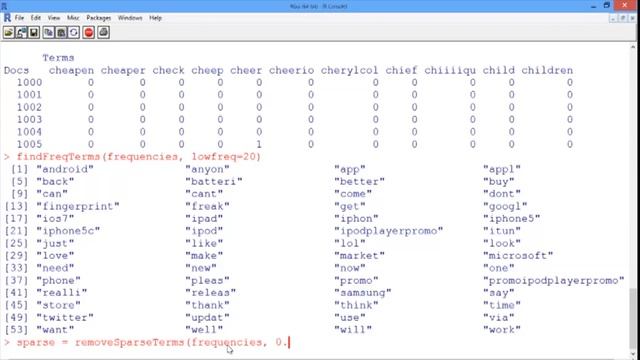Click document row label 1003
The image size is (640, 360).
coord(29,120)
